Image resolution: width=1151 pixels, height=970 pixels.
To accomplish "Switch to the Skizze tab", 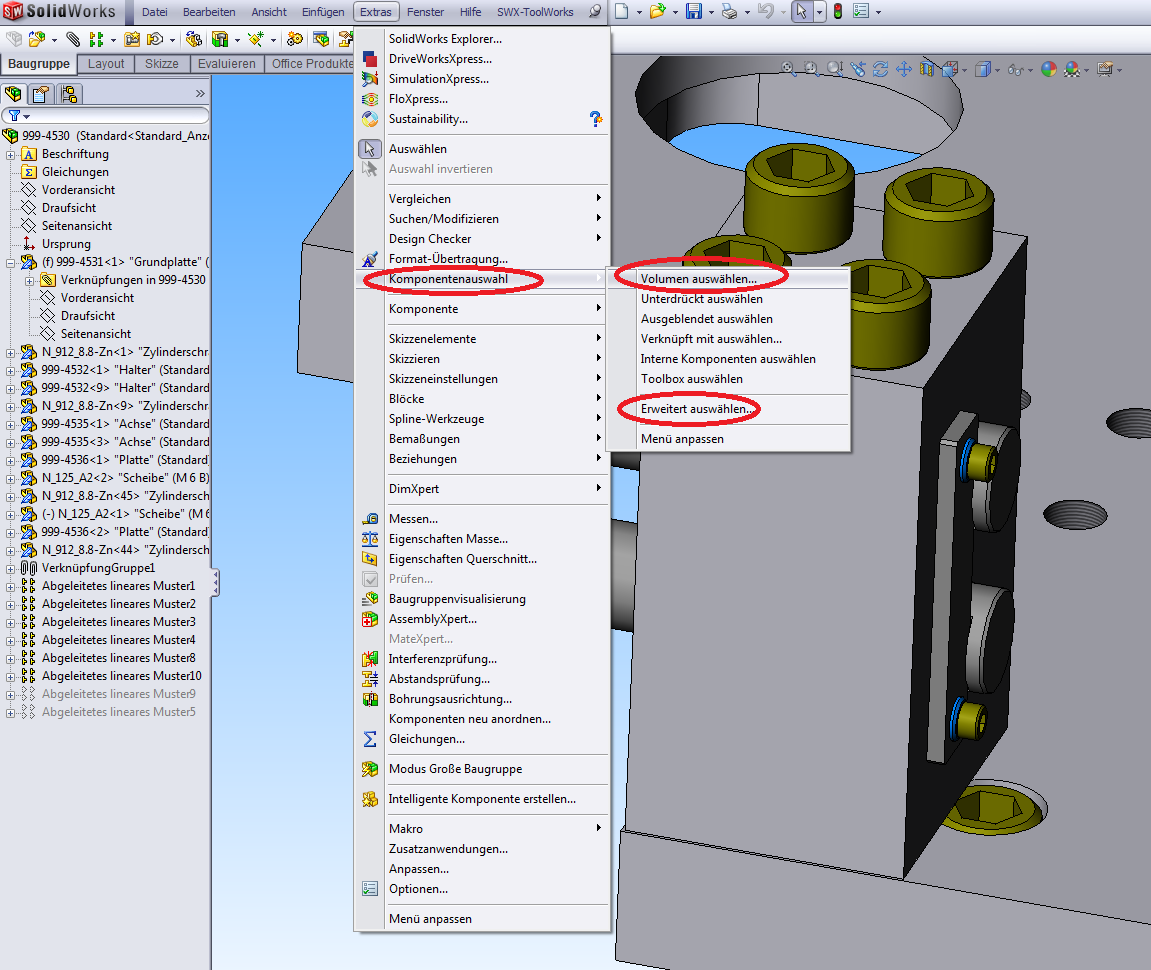I will [161, 64].
